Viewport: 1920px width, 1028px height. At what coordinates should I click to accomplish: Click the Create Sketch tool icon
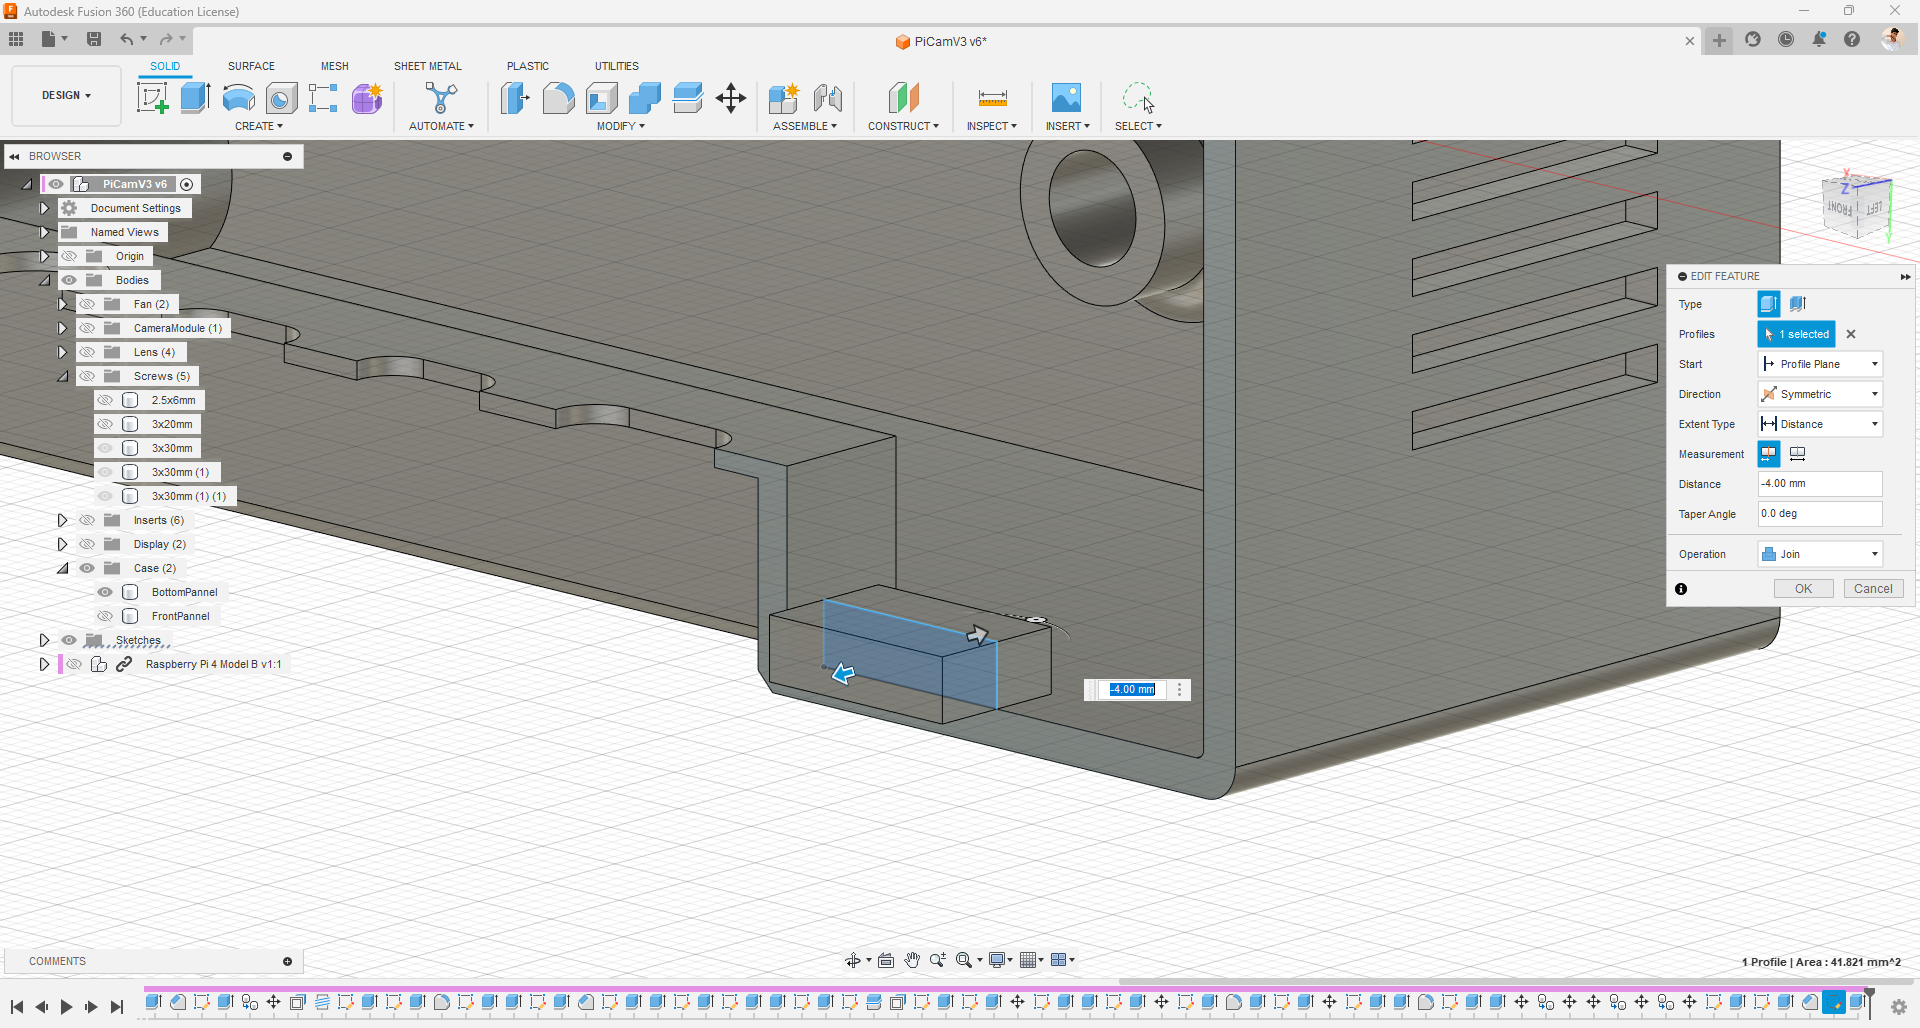tap(152, 98)
